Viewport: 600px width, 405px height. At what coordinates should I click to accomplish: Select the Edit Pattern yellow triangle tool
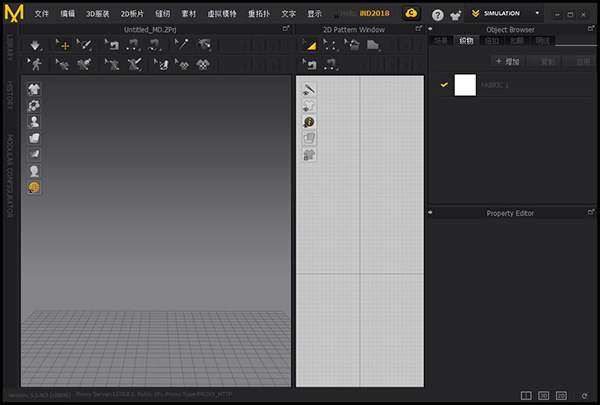click(x=310, y=46)
